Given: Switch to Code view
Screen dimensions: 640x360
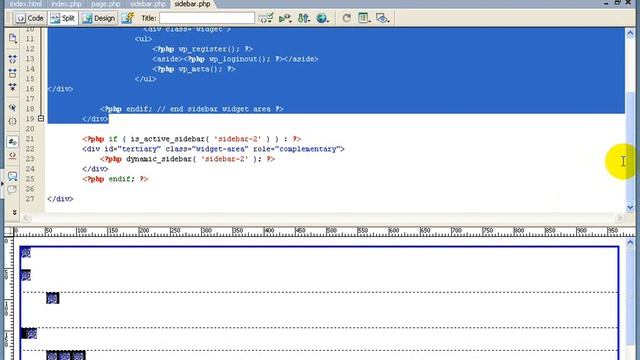Looking at the screenshot, I should pyautogui.click(x=29, y=18).
